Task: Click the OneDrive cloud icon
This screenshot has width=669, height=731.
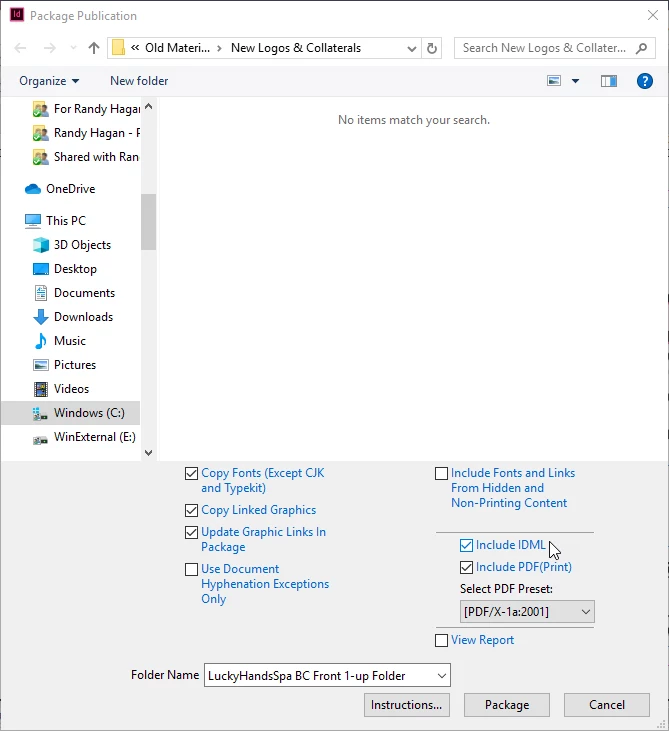Action: tap(33, 189)
